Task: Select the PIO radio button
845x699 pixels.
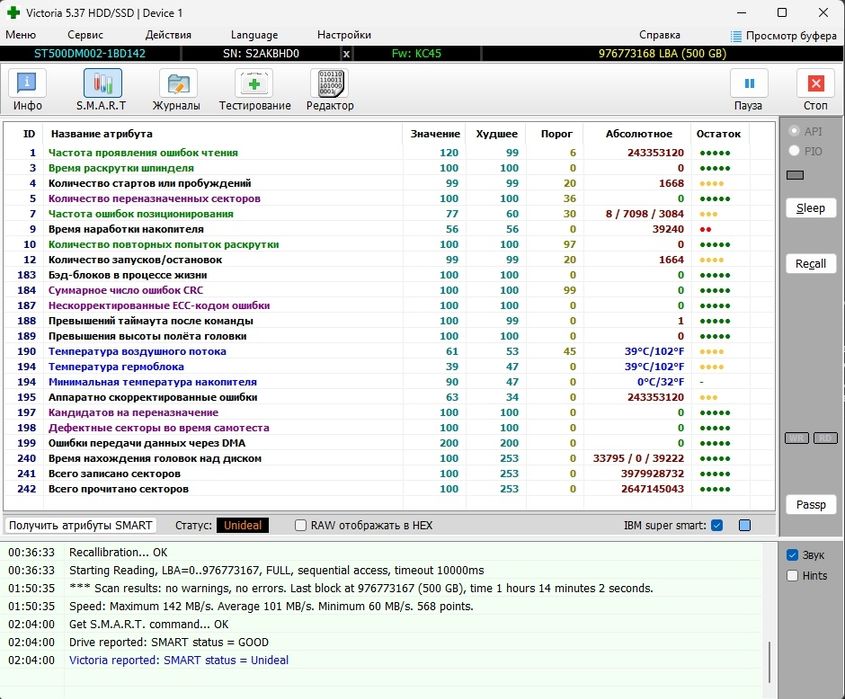Action: click(794, 151)
